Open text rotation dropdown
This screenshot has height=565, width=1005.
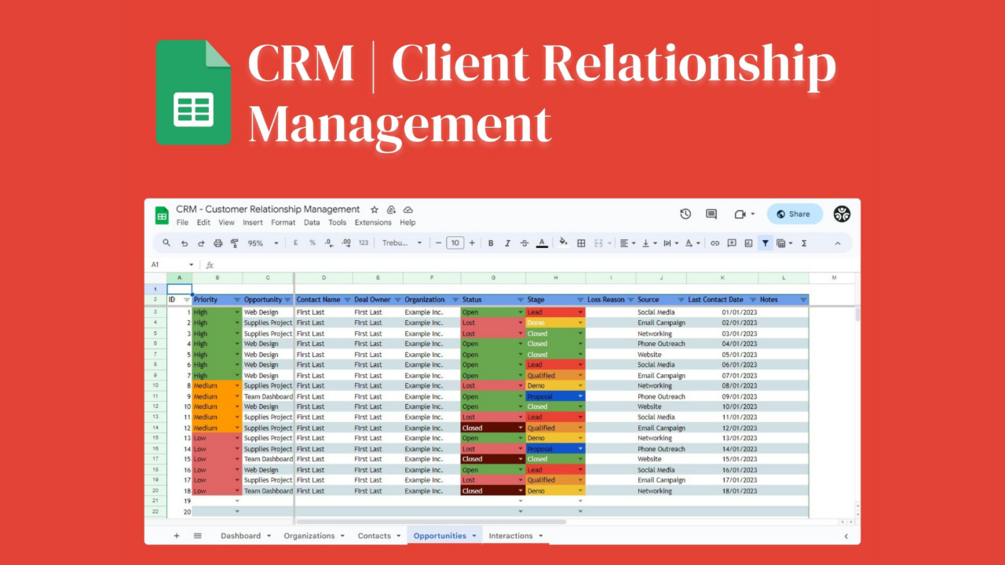point(693,243)
